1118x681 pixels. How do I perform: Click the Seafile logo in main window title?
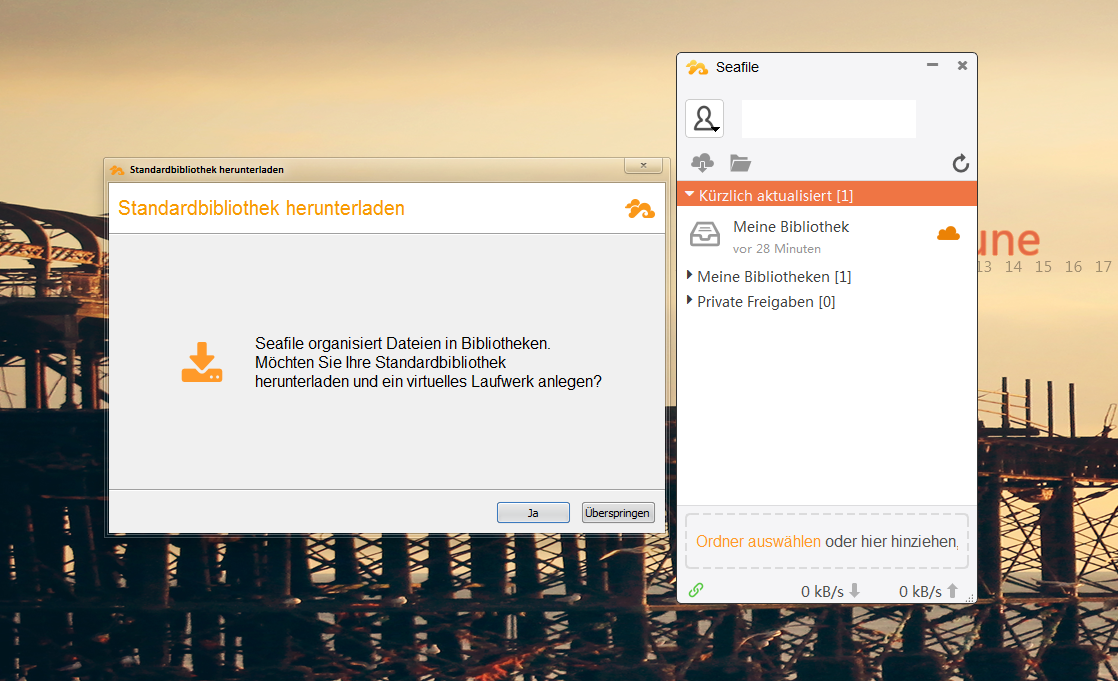(697, 67)
